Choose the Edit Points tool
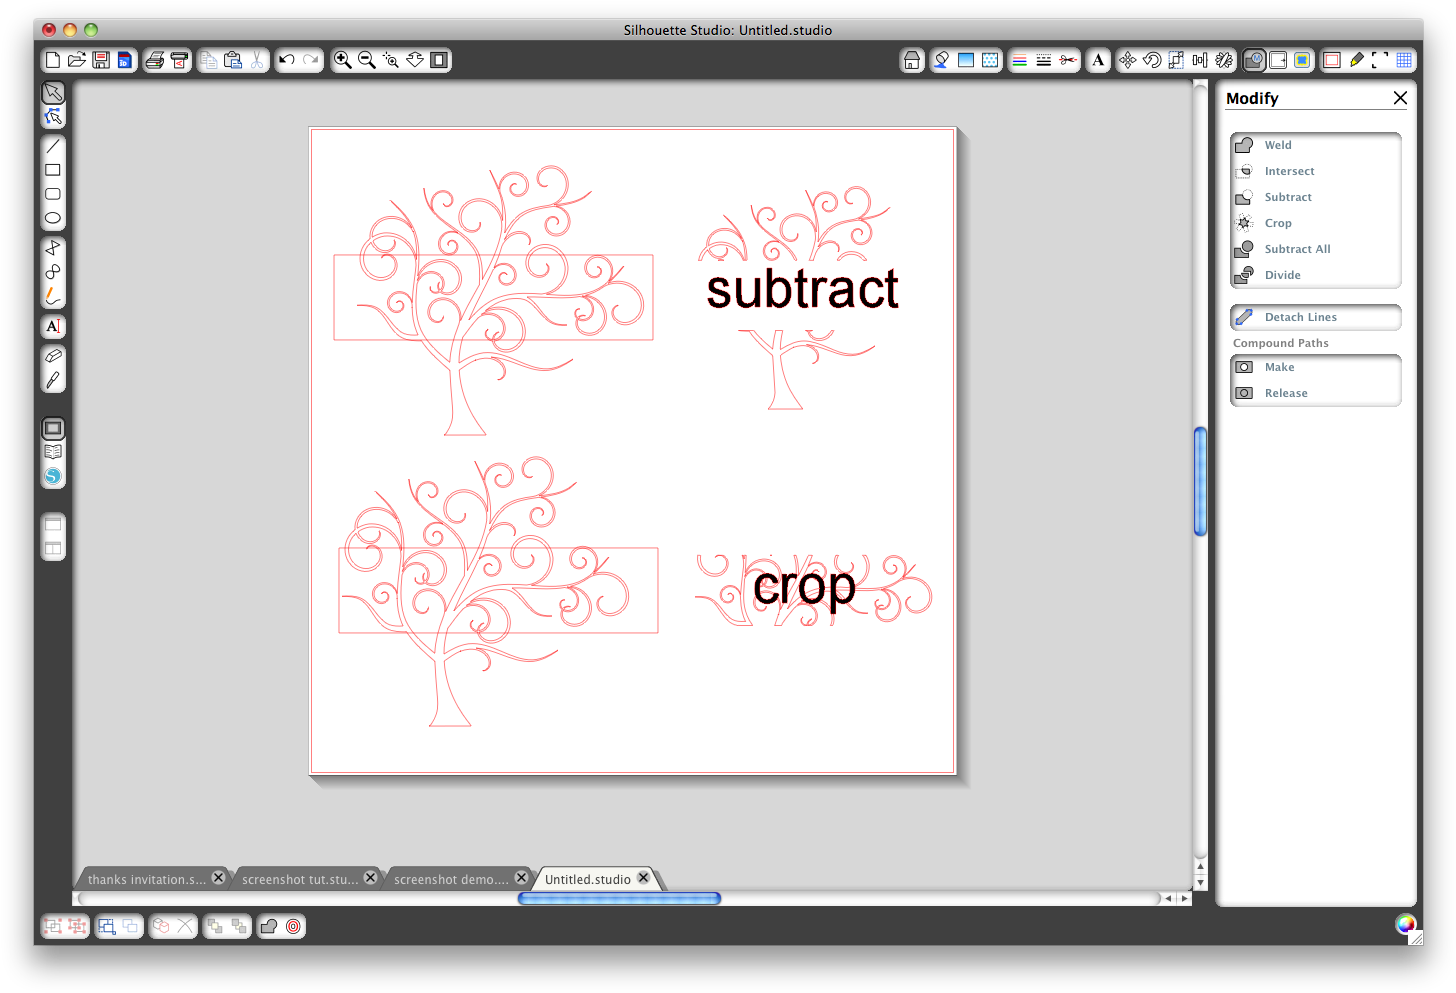Viewport: 1456px width, 993px height. (53, 117)
